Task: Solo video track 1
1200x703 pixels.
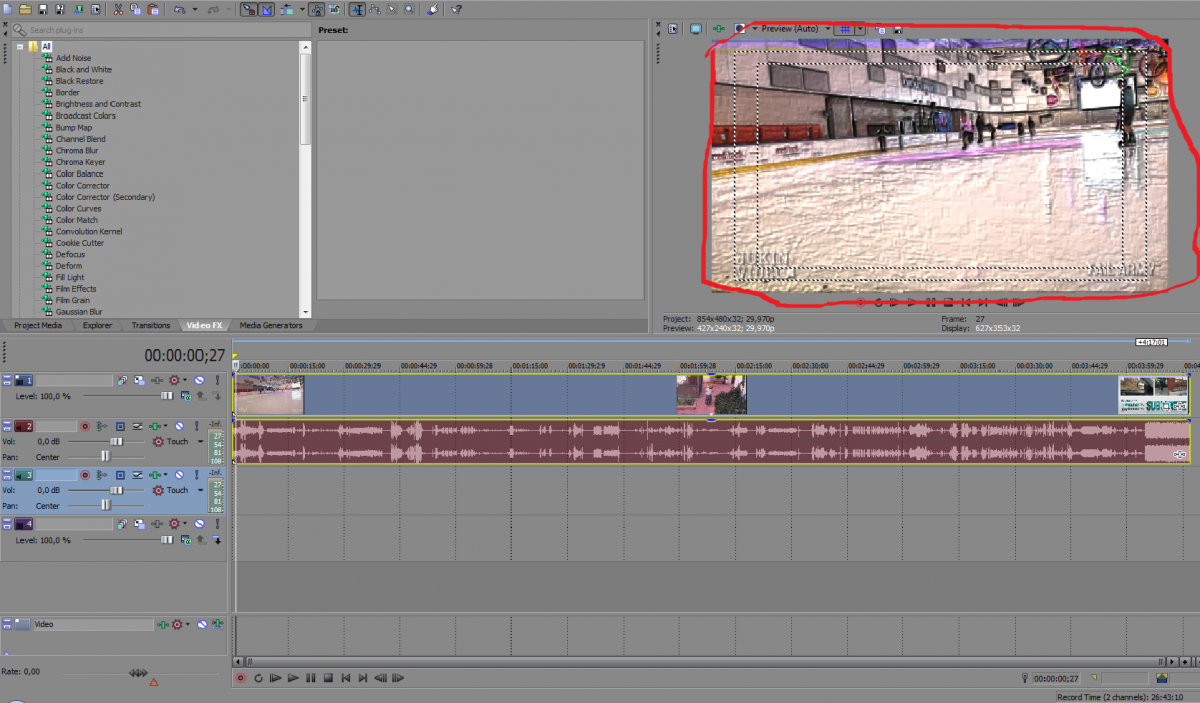Action: pos(217,380)
